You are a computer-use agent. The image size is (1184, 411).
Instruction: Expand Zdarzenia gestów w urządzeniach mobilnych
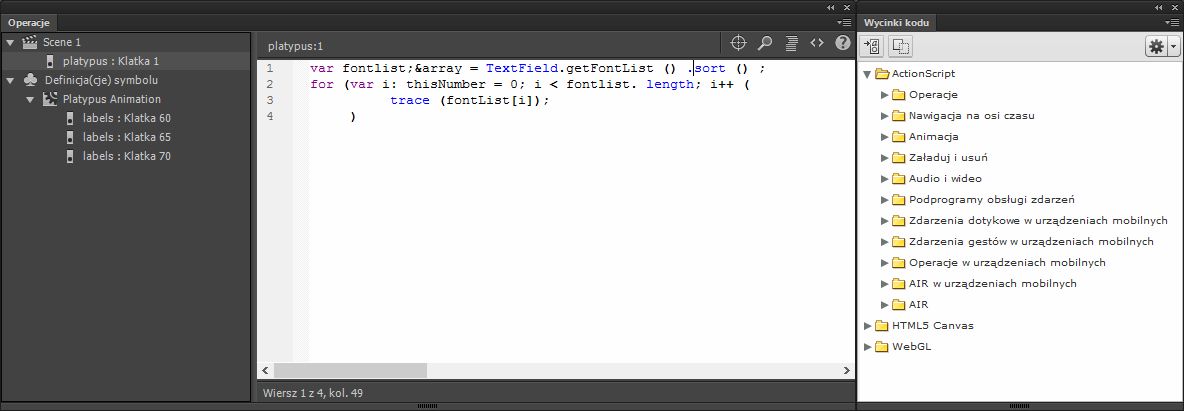[884, 242]
